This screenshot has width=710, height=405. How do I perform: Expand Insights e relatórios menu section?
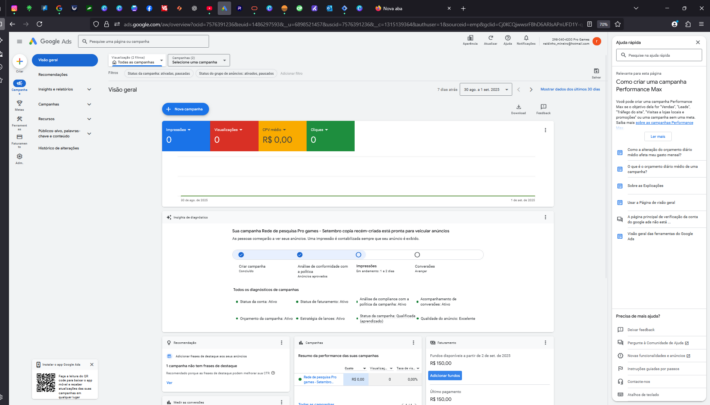coord(89,89)
